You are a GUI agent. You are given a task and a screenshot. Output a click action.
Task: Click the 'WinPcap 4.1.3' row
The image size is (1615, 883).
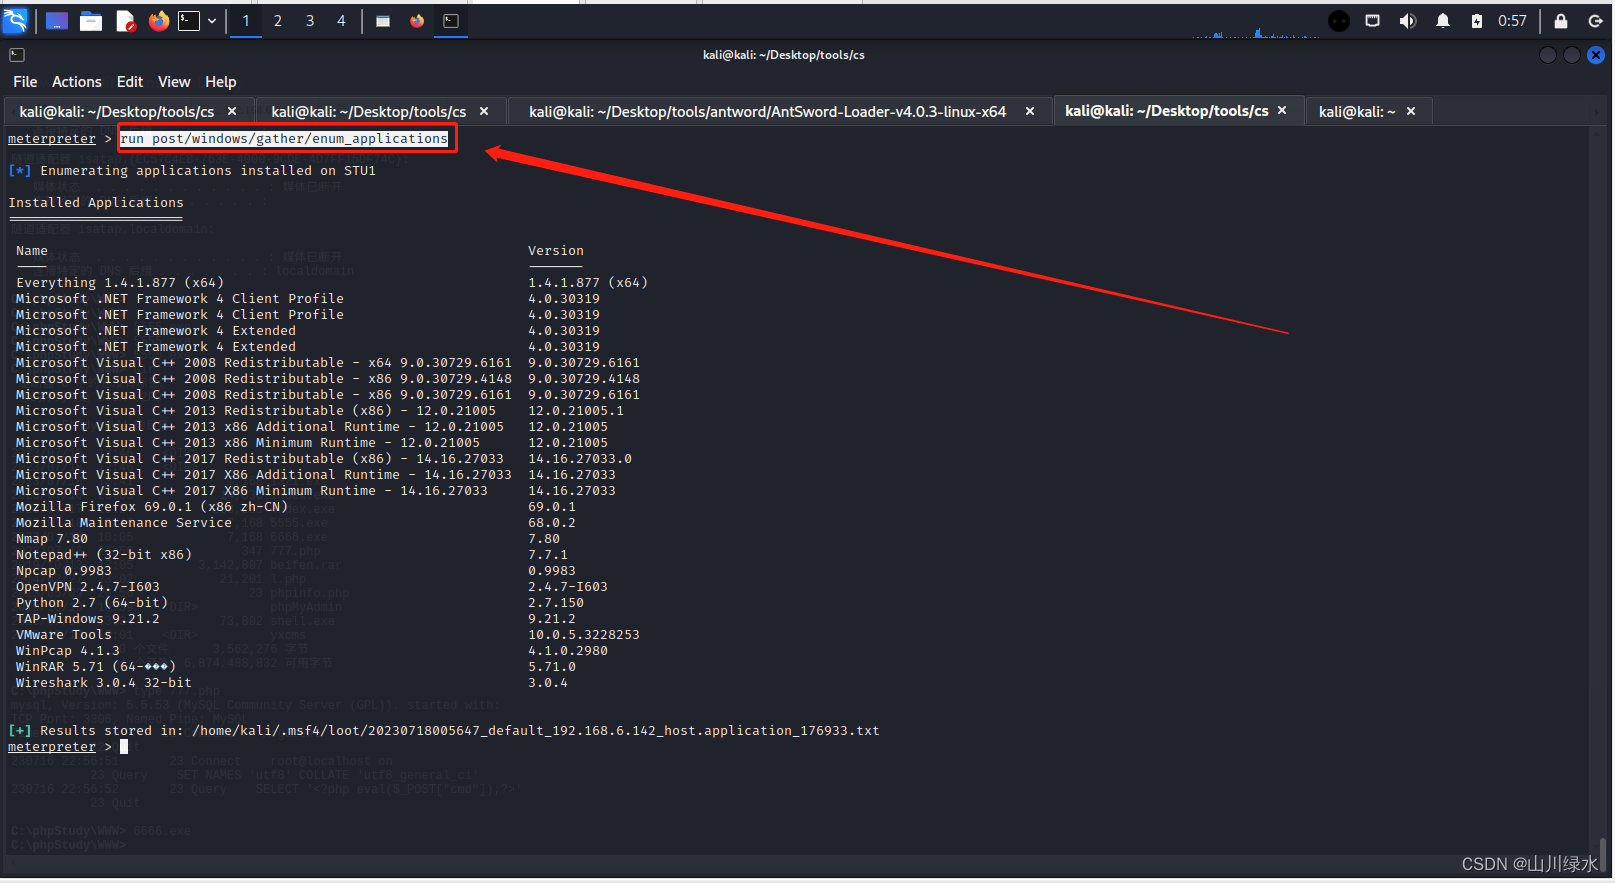[x=312, y=651]
